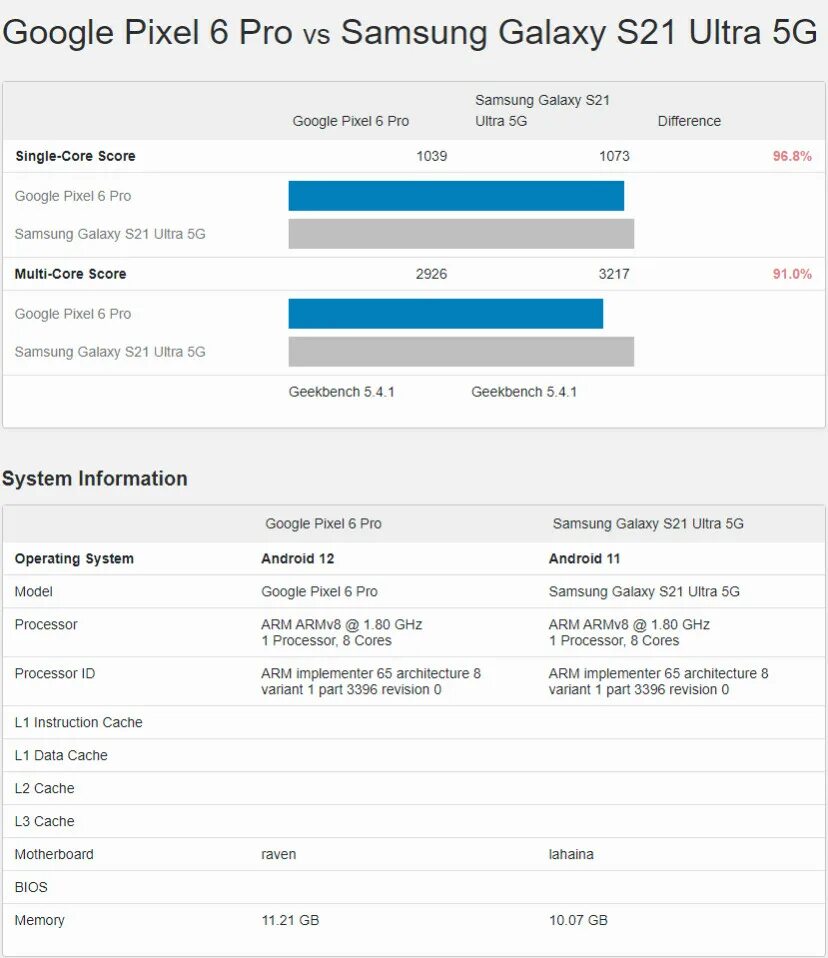
Task: Click the gray Multi-Core bar for Galaxy S21 Ultra
Action: tap(461, 352)
